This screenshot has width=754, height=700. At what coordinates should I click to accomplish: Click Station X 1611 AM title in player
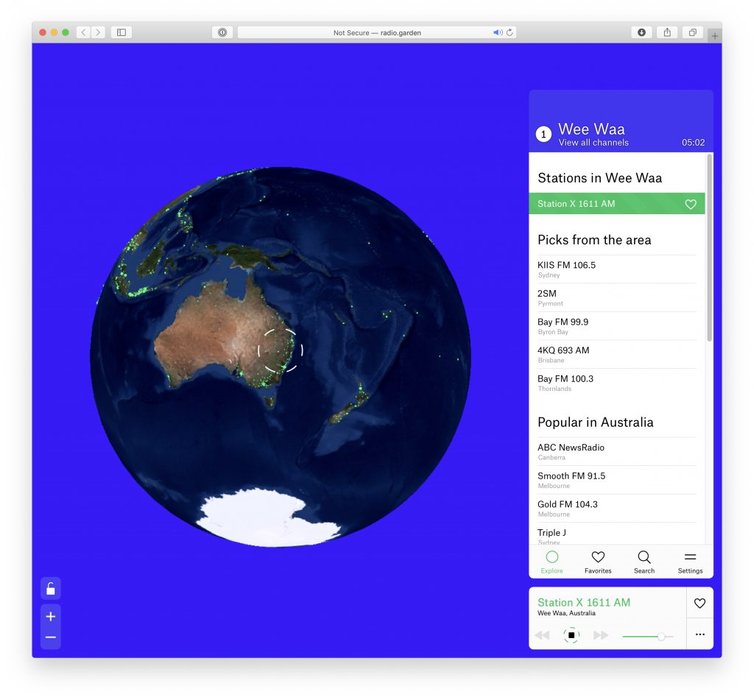pos(584,602)
